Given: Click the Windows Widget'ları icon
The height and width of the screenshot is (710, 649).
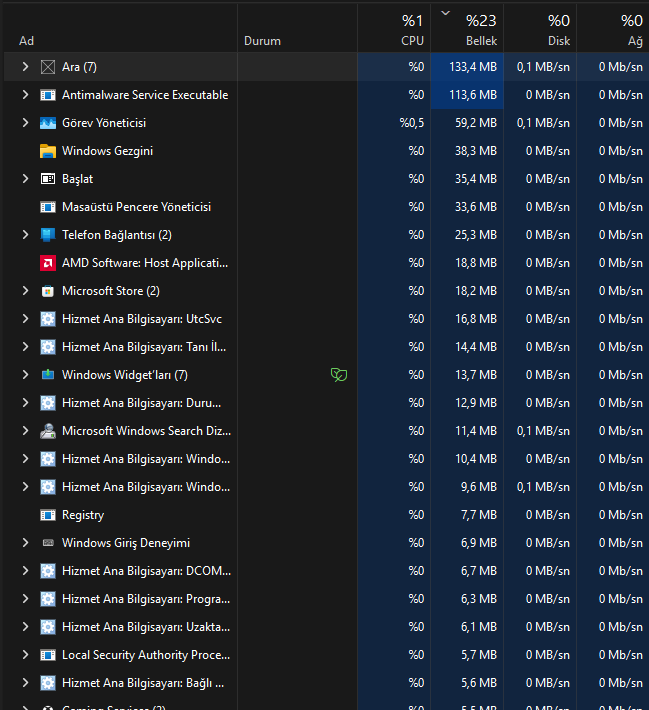Looking at the screenshot, I should pos(48,375).
